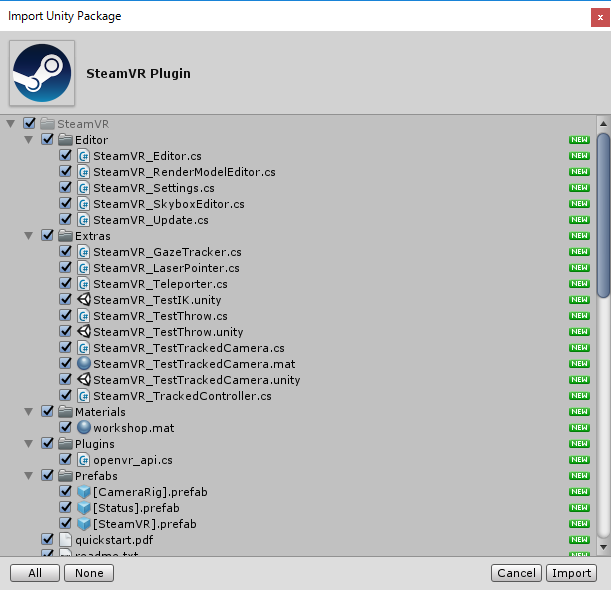The image size is (611, 590).
Task: Click the vertical scrollbar thumb
Action: point(603,216)
